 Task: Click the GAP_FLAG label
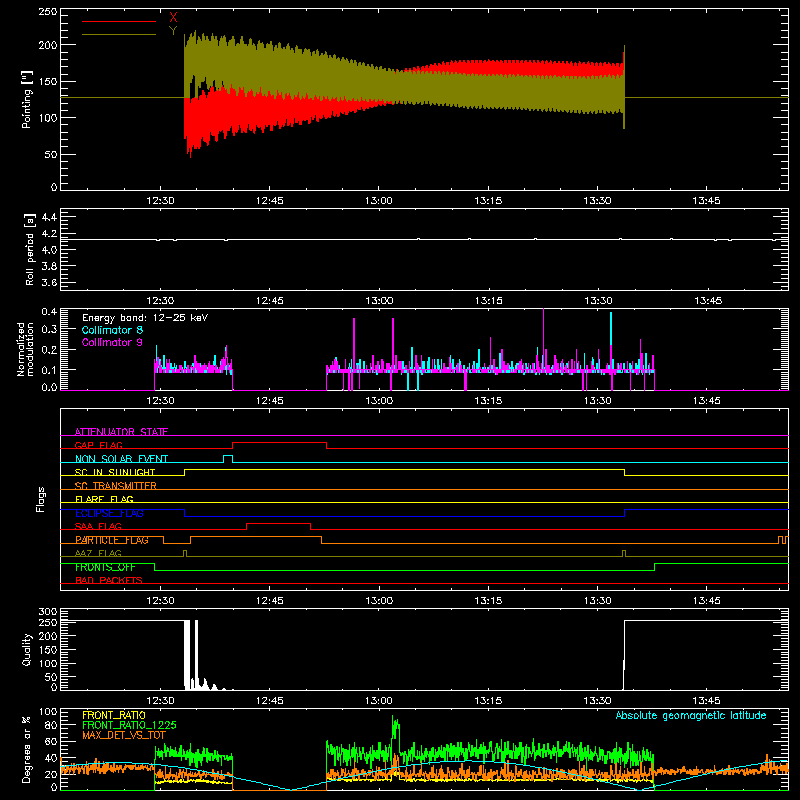(98, 445)
